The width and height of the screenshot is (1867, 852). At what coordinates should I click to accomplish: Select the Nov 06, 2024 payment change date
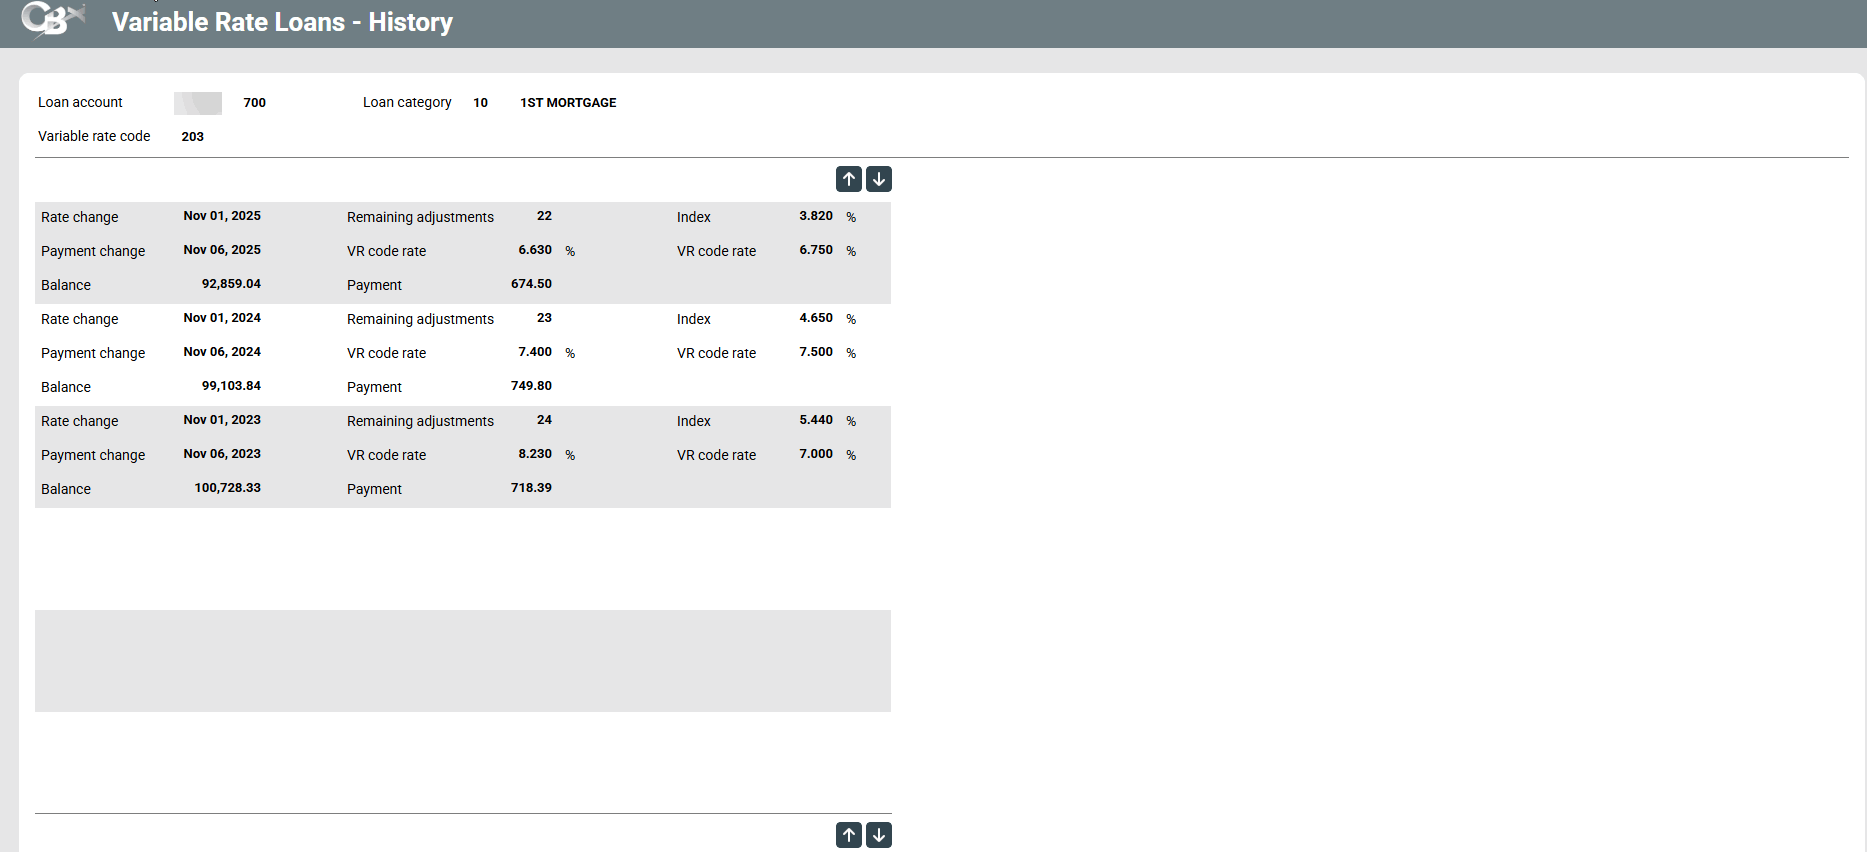222,352
